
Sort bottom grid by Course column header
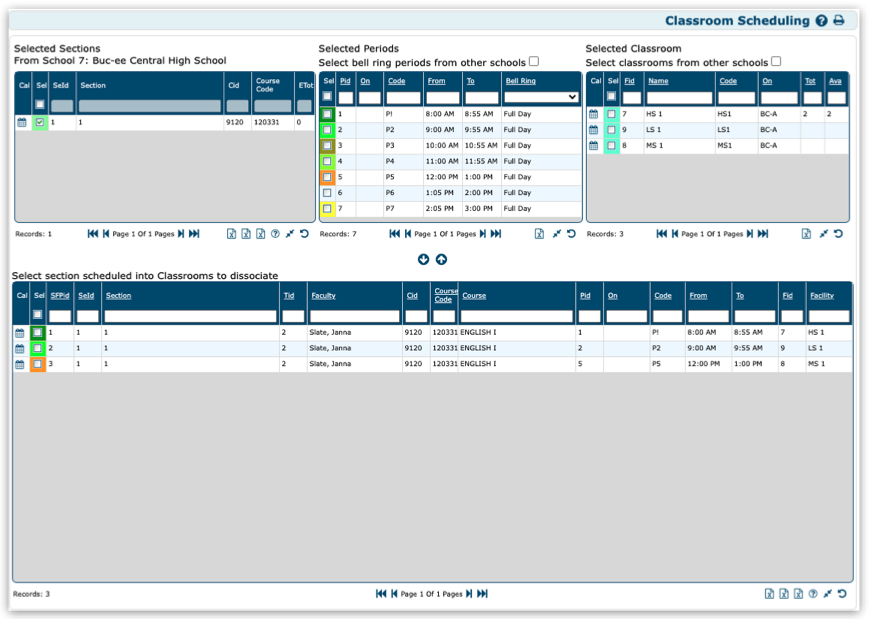tap(474, 296)
